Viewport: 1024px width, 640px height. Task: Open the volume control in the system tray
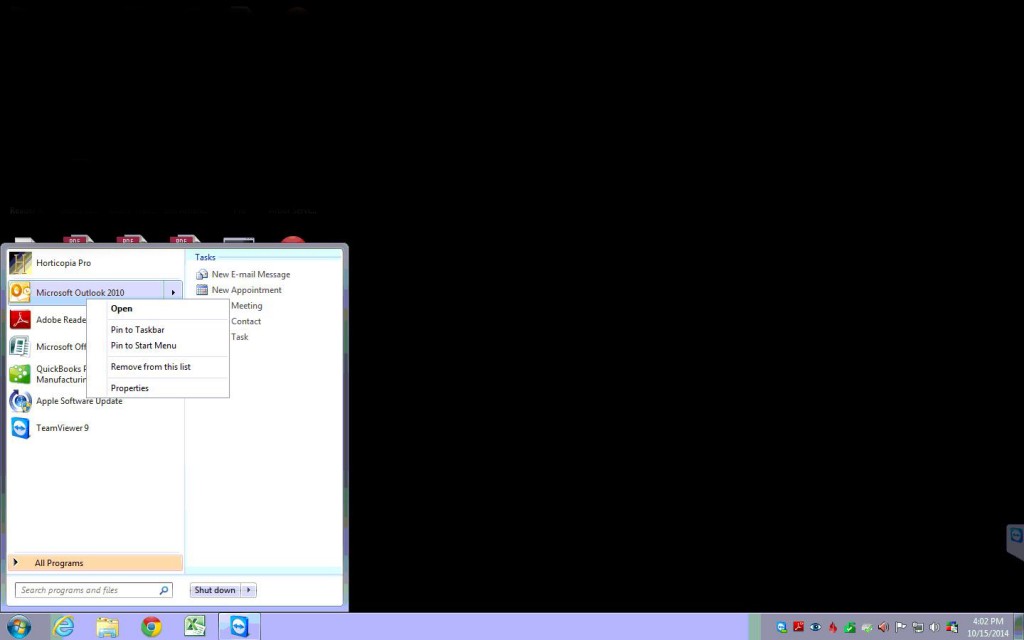tap(934, 628)
